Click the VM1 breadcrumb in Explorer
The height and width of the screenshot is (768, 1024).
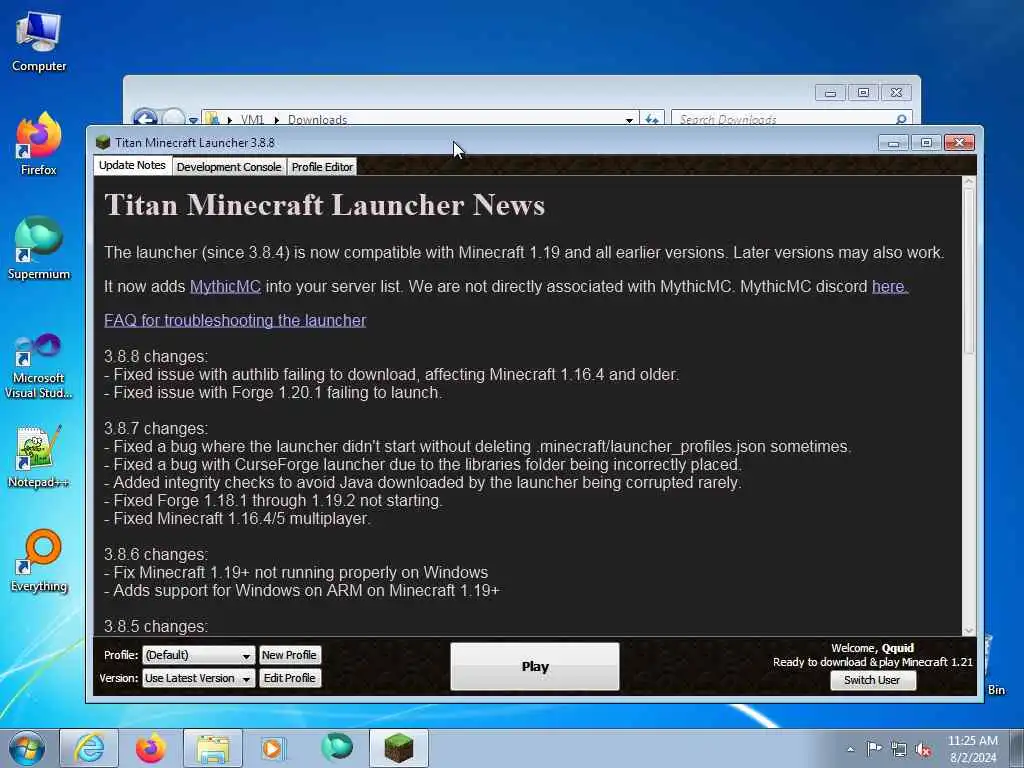coord(252,120)
